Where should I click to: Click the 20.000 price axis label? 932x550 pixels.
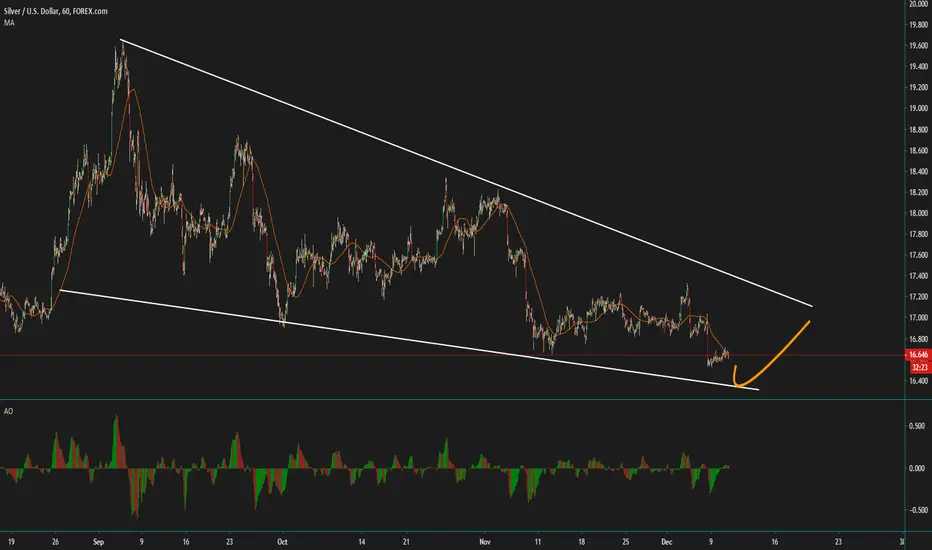click(x=918, y=4)
